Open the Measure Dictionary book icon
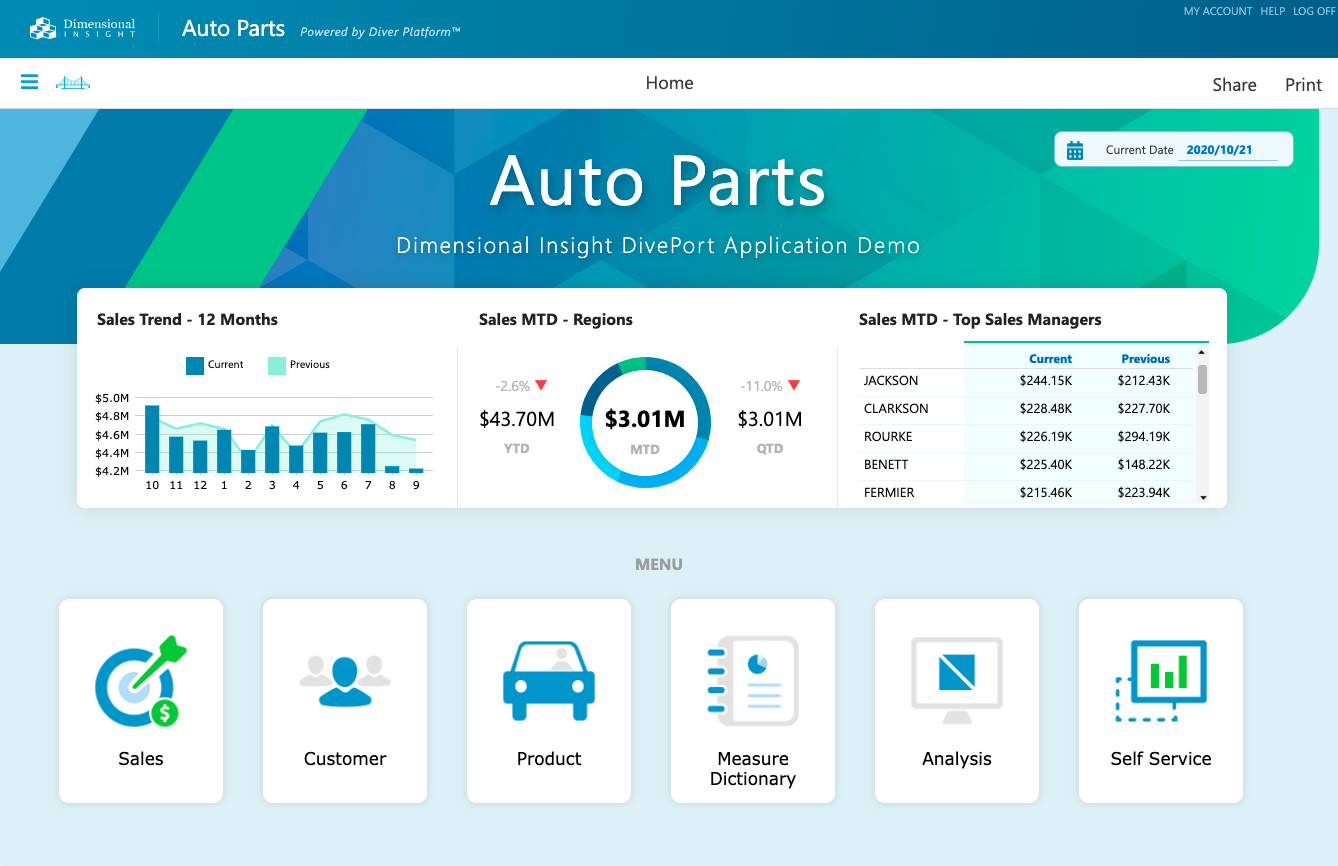 pos(752,681)
